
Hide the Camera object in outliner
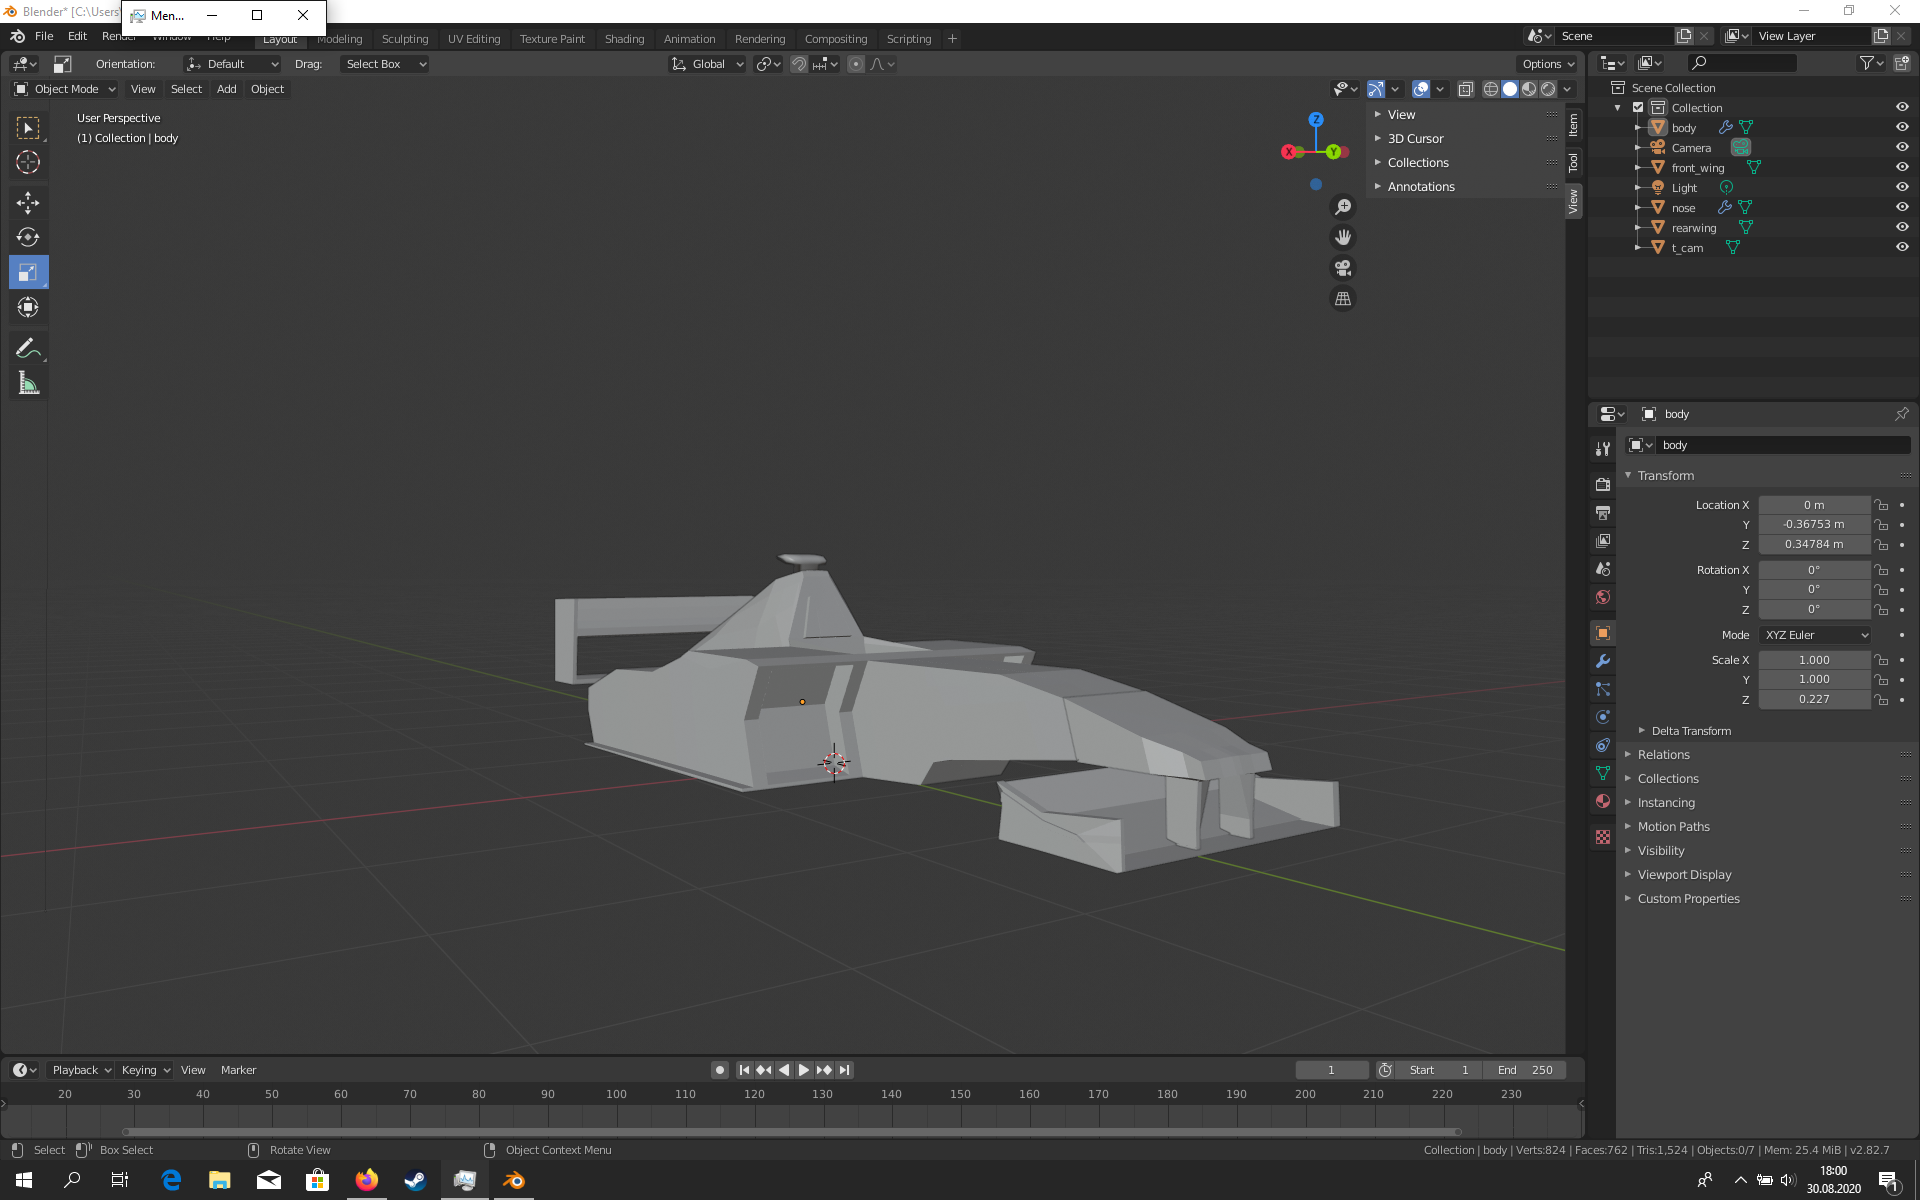coord(1902,148)
